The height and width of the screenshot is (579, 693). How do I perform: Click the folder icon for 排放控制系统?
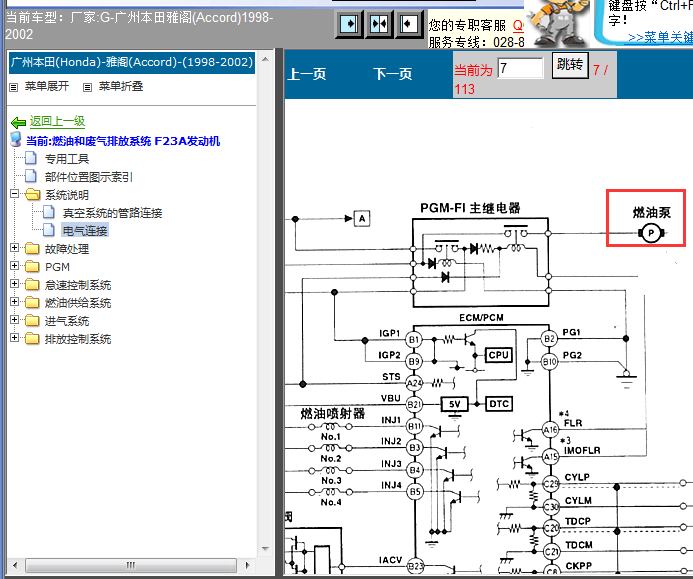pos(32,339)
